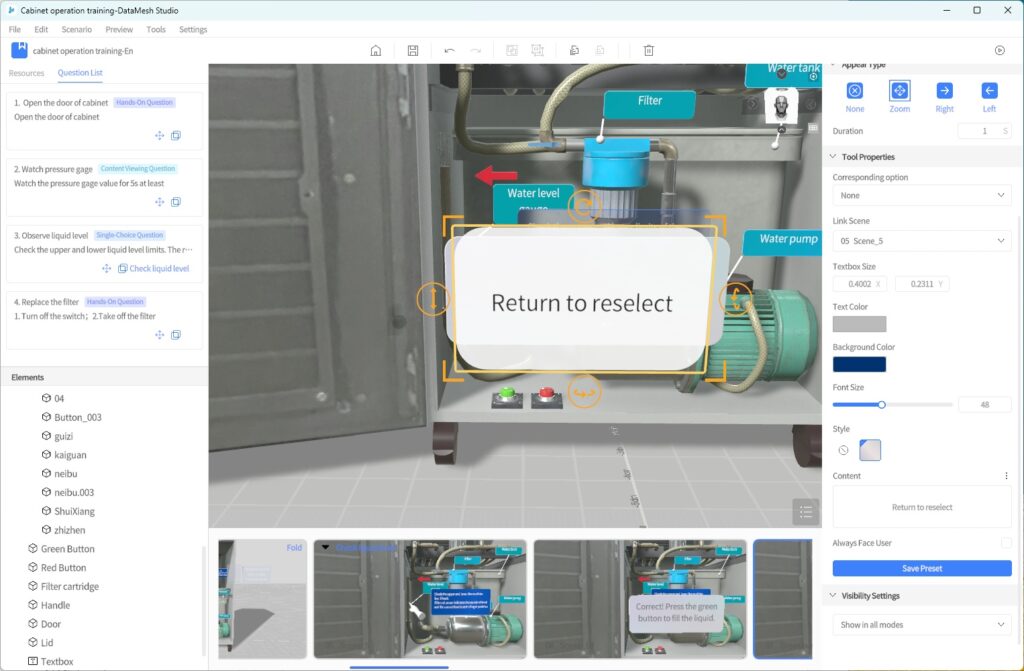Click the Background Color swatch
Screen dimensions: 1024x671
859,364
